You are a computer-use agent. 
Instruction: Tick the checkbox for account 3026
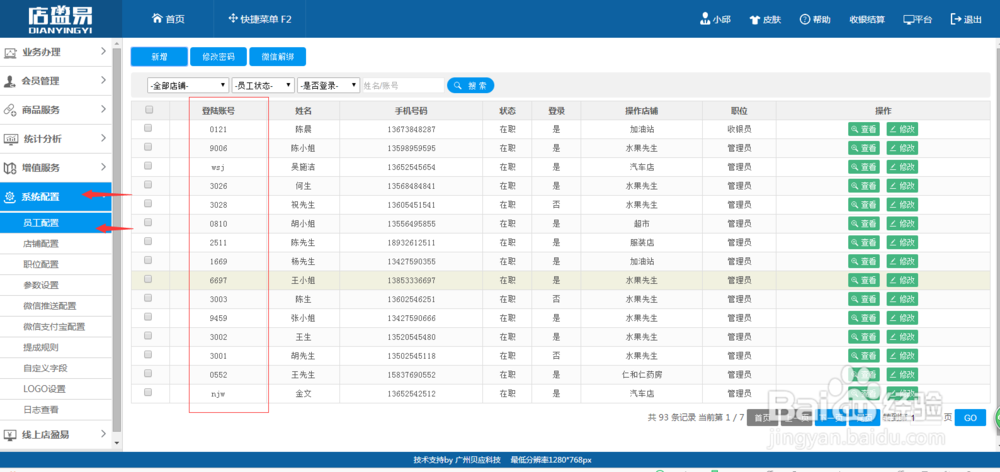[x=149, y=184]
